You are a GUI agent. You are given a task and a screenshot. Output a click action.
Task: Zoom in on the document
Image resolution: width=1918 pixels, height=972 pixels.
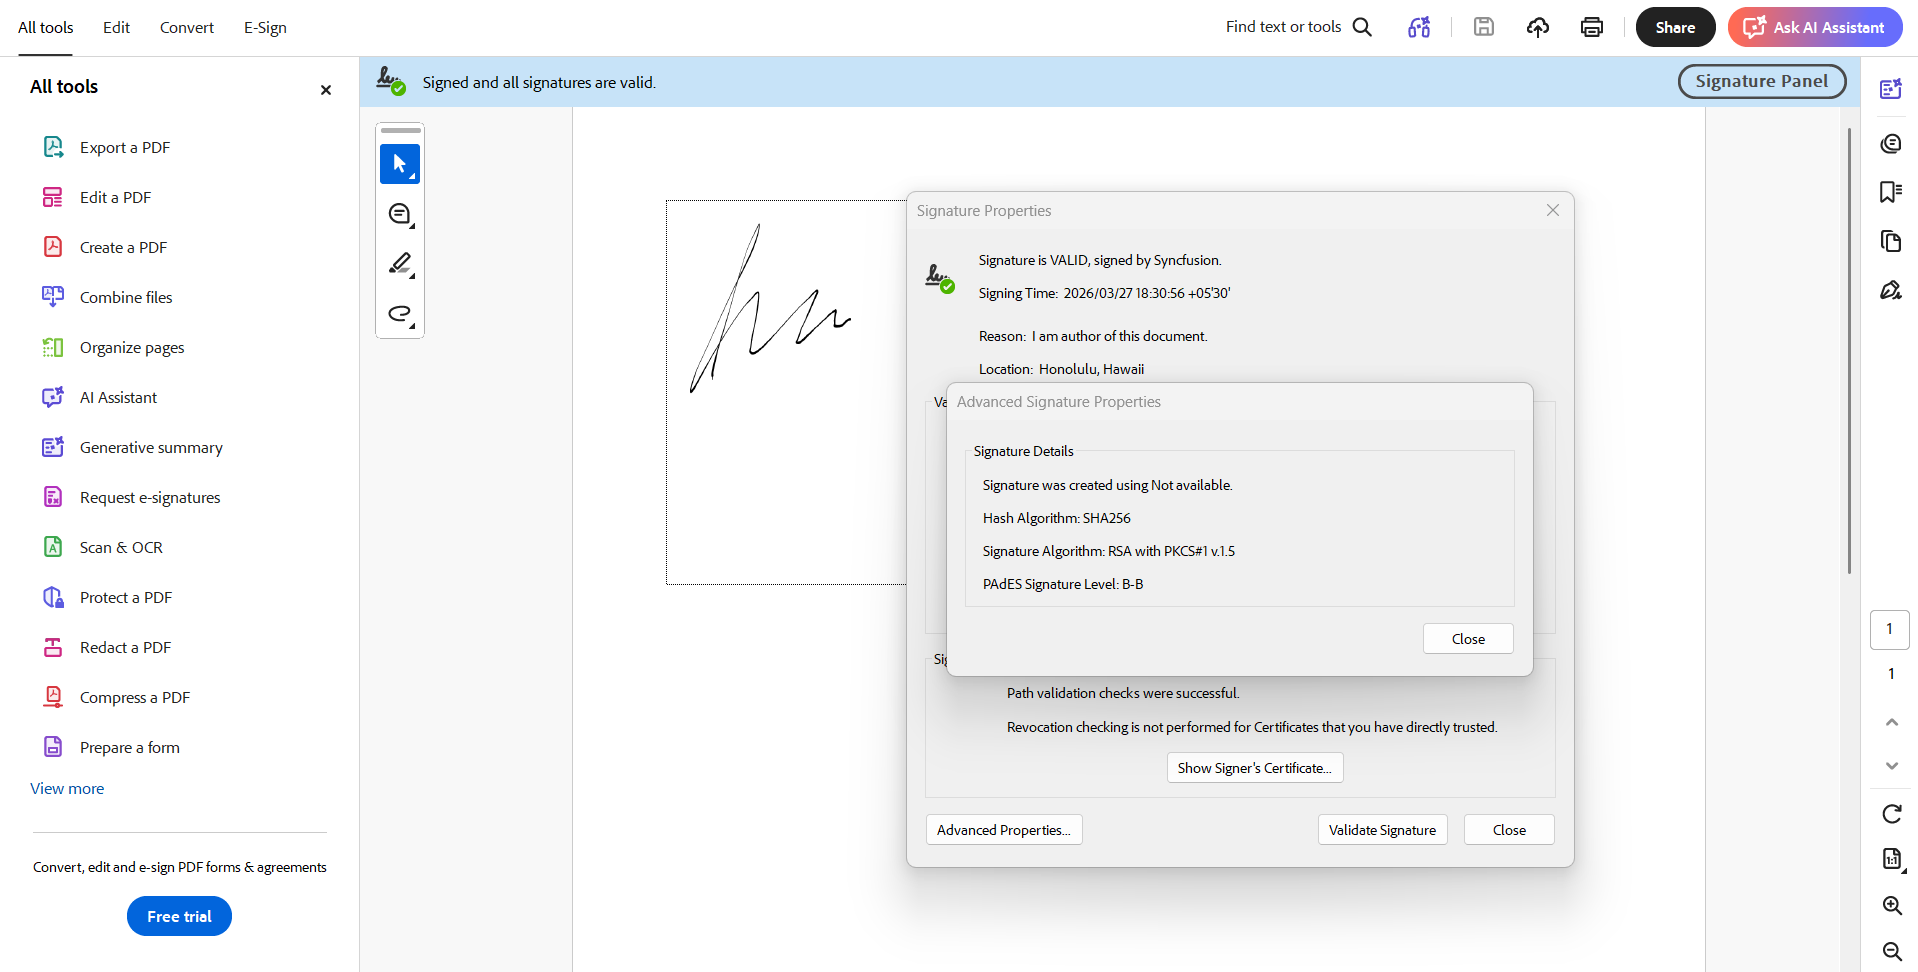[x=1891, y=906]
